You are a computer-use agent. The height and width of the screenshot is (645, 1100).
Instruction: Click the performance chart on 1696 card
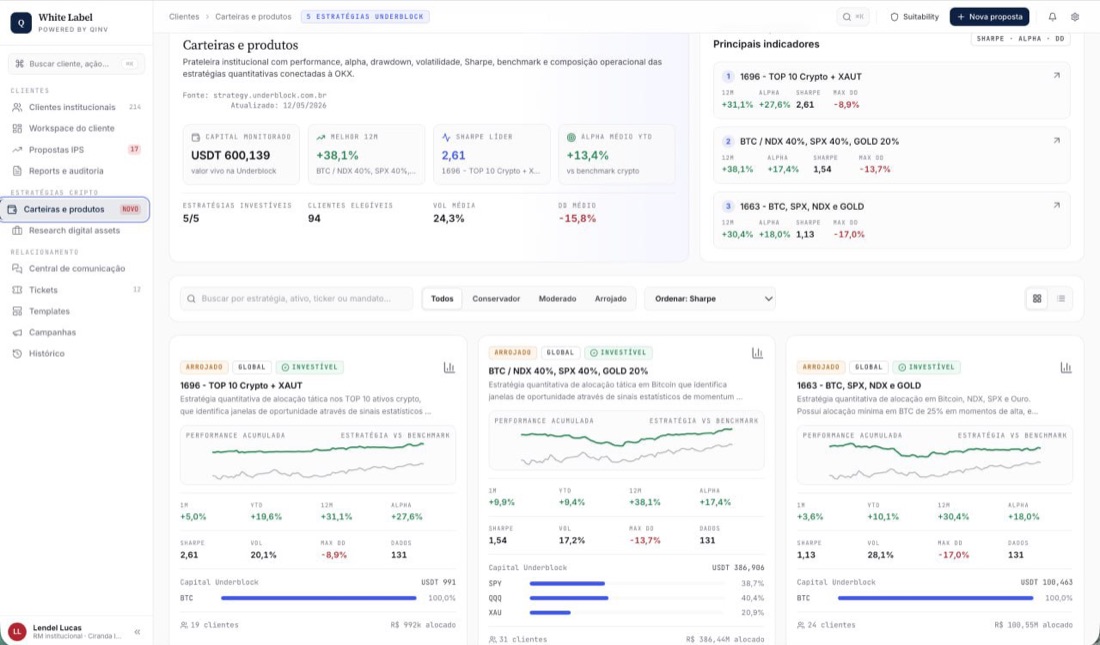coord(318,455)
